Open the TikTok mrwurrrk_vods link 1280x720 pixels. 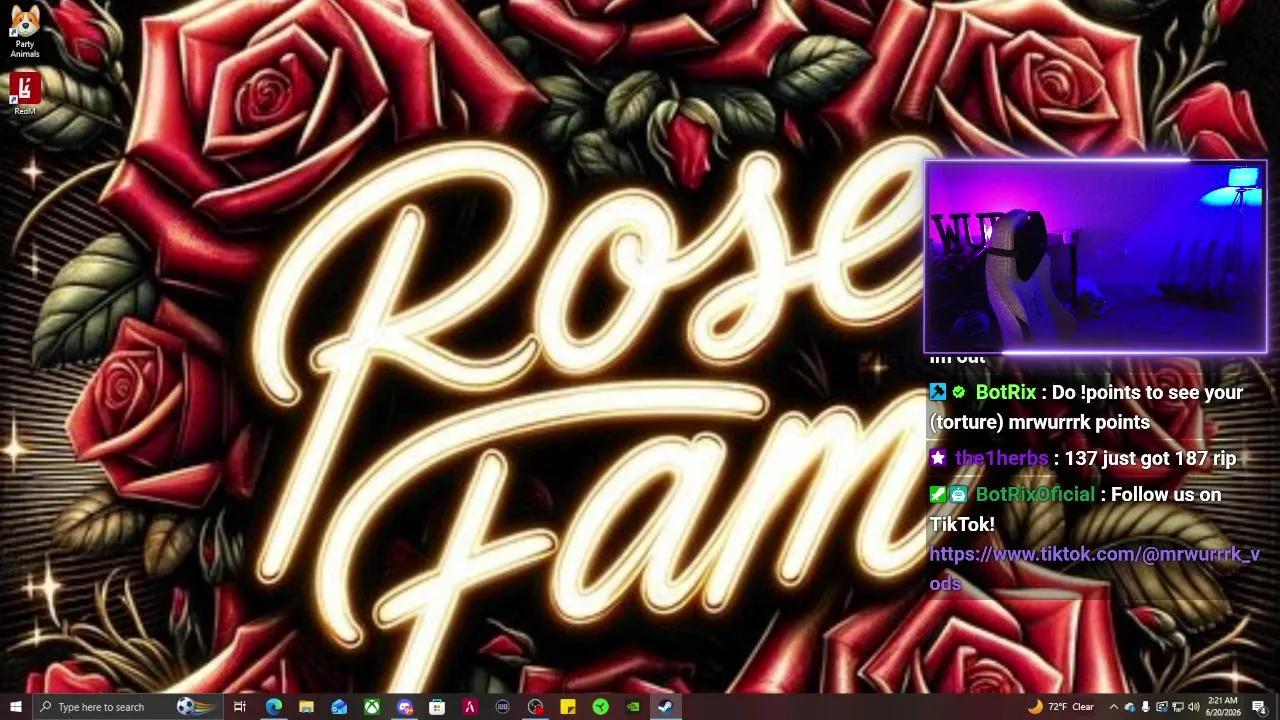pyautogui.click(x=1095, y=568)
